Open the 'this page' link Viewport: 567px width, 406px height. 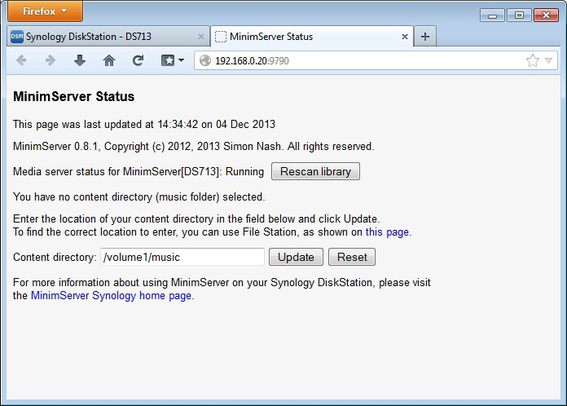click(x=387, y=232)
